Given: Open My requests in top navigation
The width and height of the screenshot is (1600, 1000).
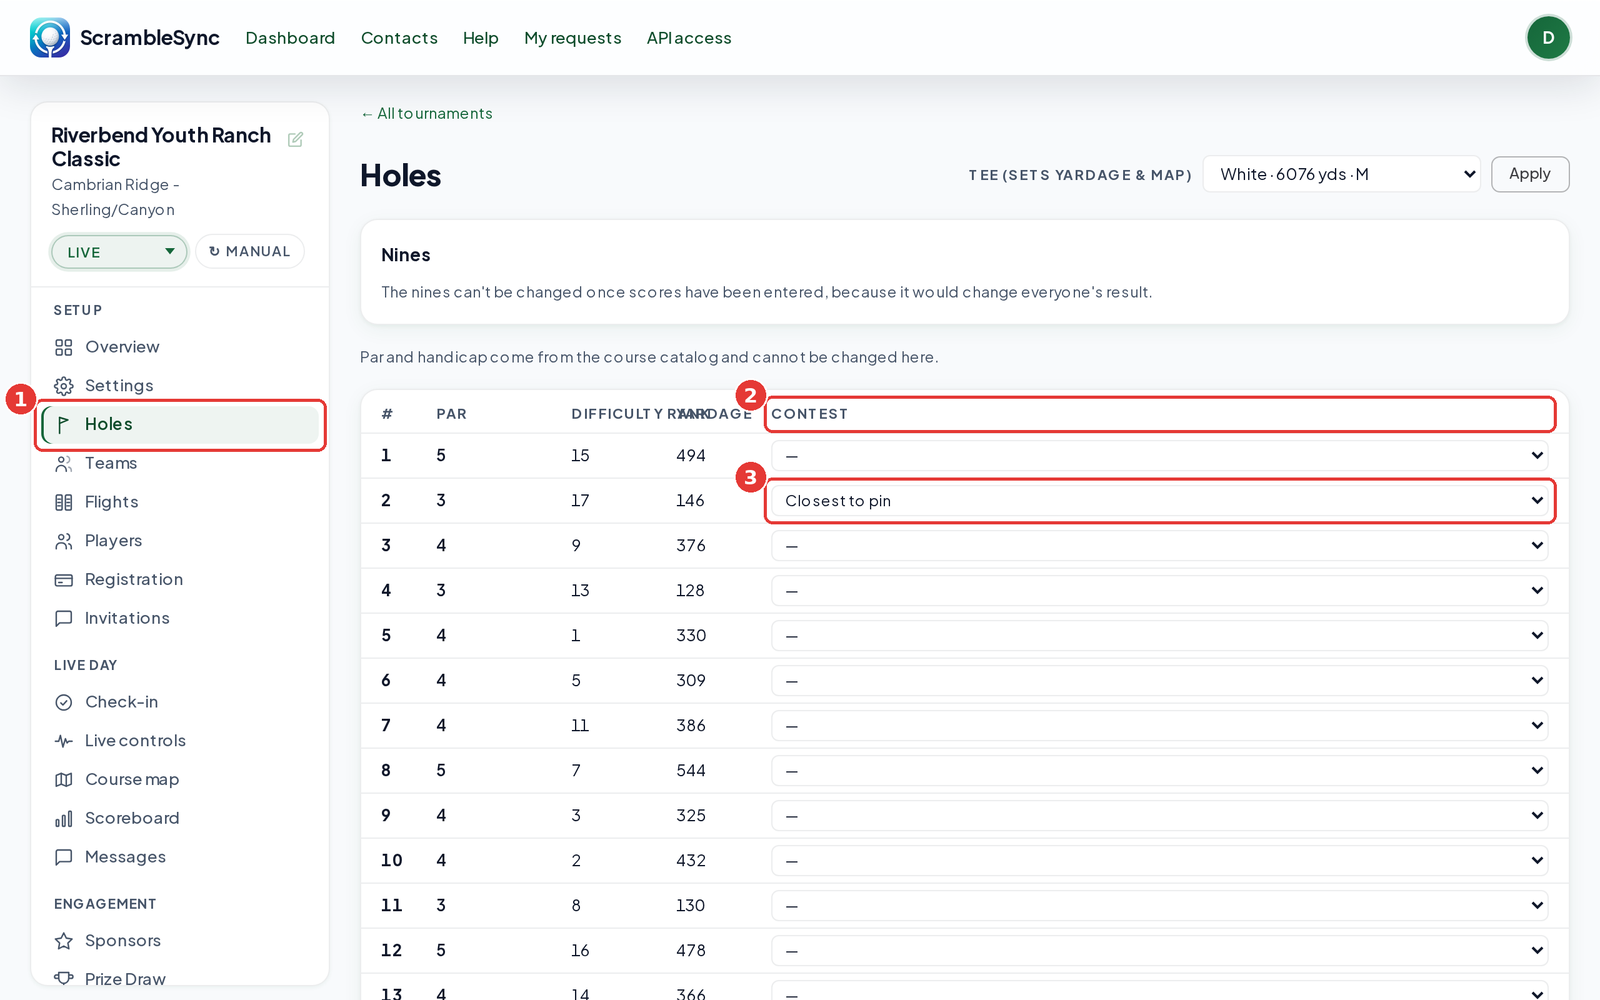Looking at the screenshot, I should (573, 38).
